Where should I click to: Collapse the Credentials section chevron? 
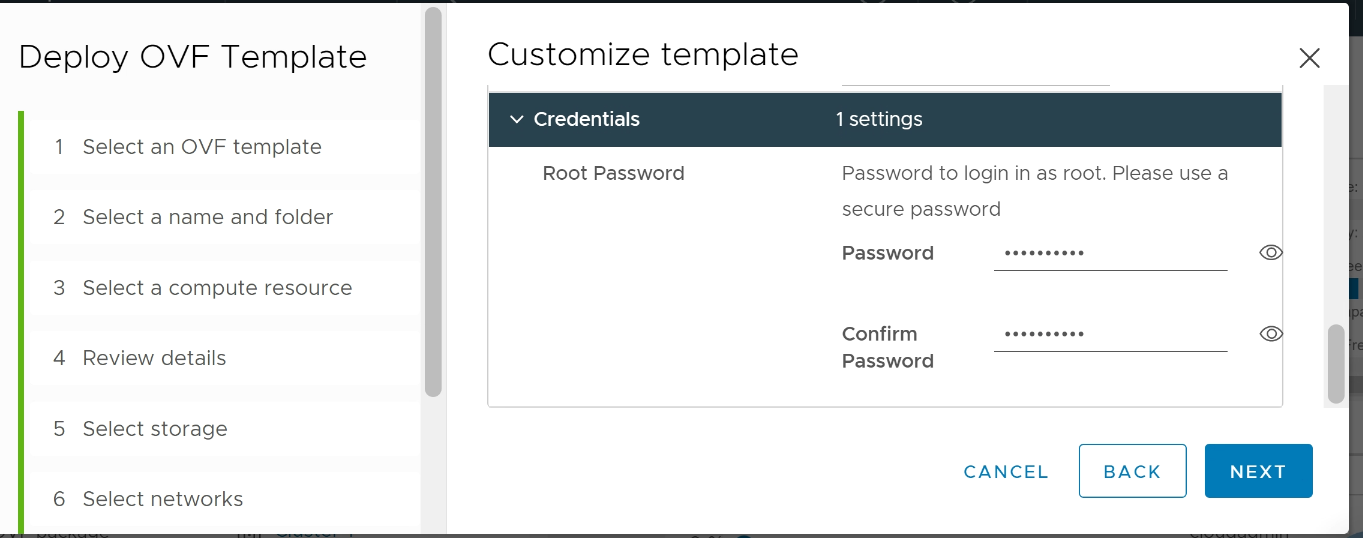click(x=516, y=120)
